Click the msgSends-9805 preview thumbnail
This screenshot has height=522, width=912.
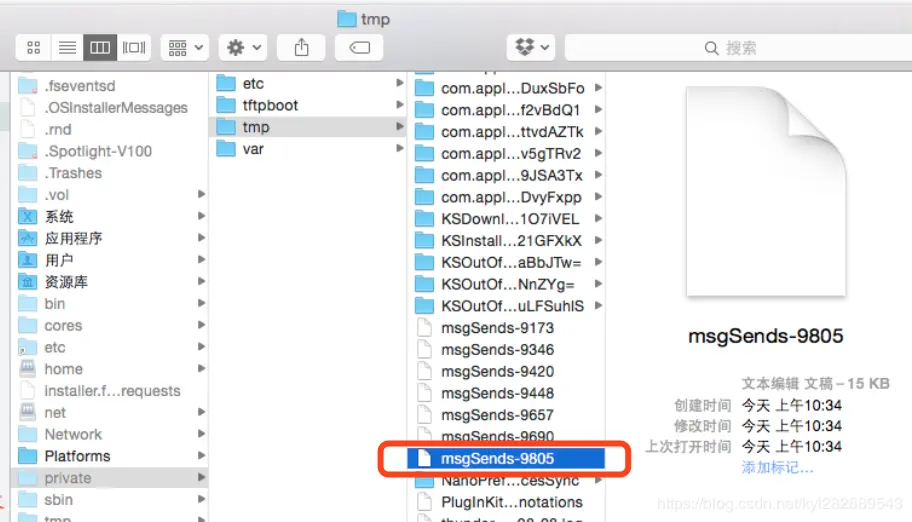click(766, 191)
